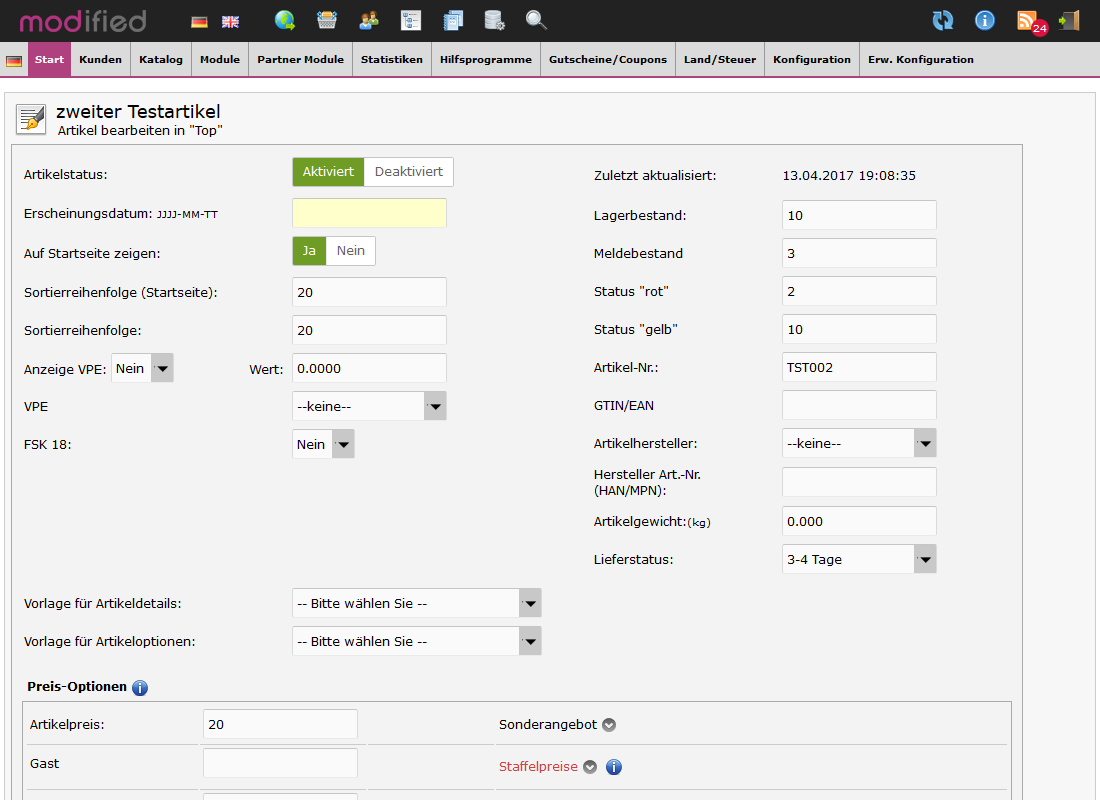Click the magnifying glass search icon
The height and width of the screenshot is (800, 1100).
[x=536, y=20]
